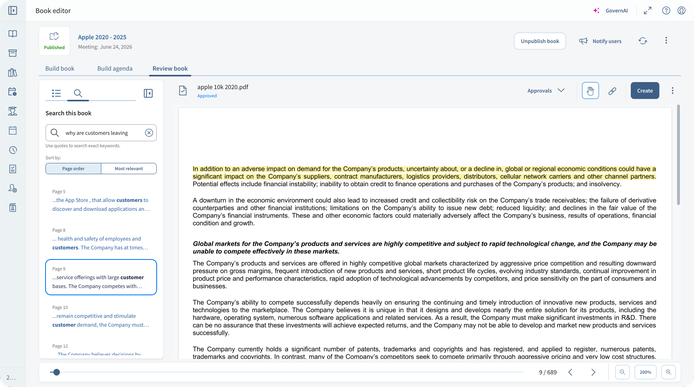694x387 pixels.
Task: Sort results by Most relevant
Action: click(x=129, y=169)
